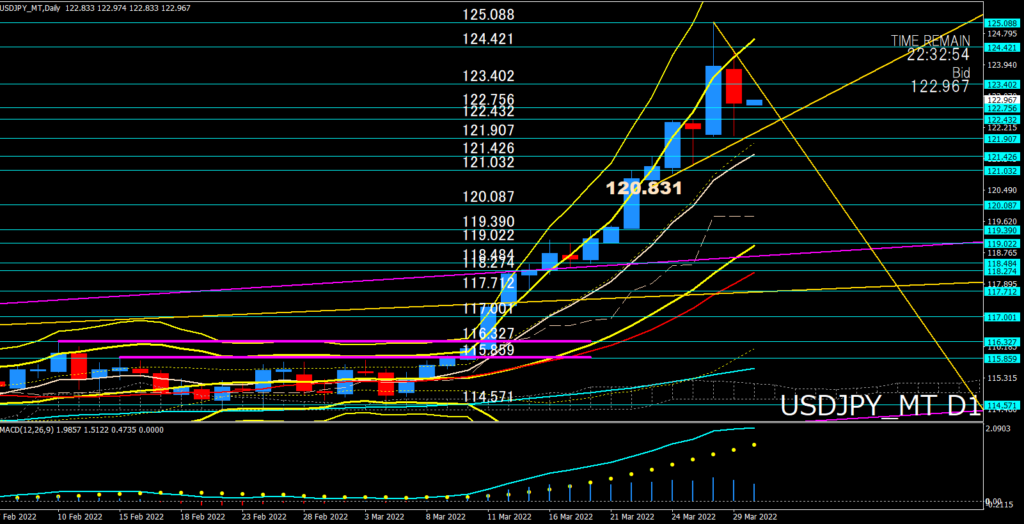Click the 119.022 tag on price axis
Image resolution: width=1024 pixels, height=524 pixels.
coord(1002,244)
